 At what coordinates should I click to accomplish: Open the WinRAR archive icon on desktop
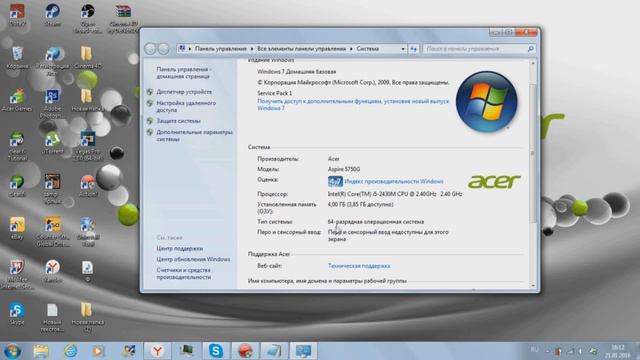click(x=122, y=18)
